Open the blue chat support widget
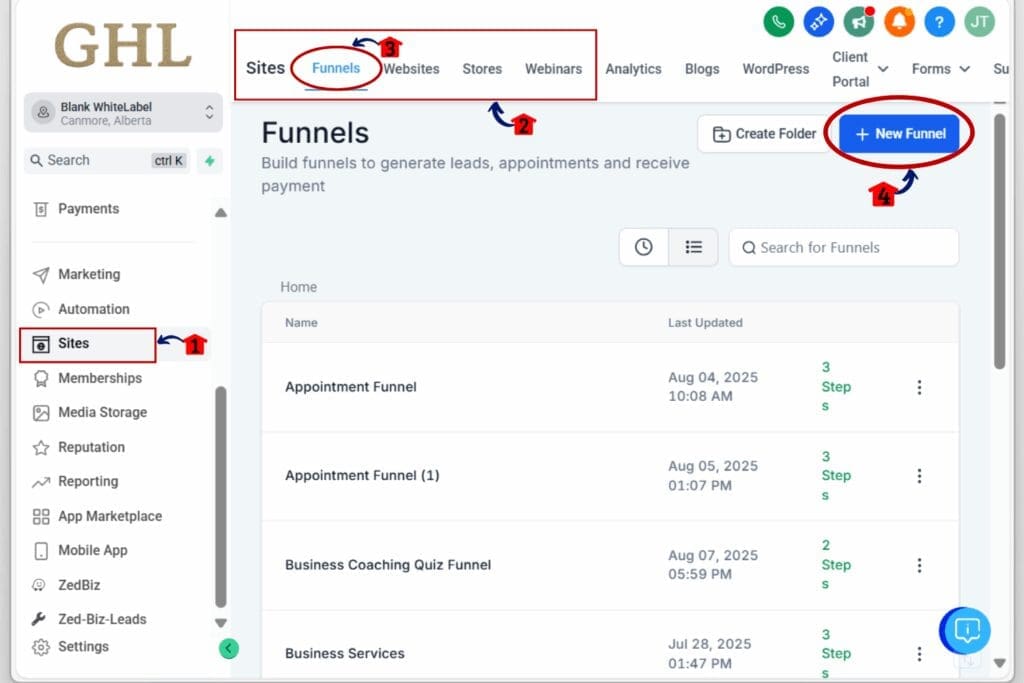This screenshot has width=1024, height=683. point(965,630)
